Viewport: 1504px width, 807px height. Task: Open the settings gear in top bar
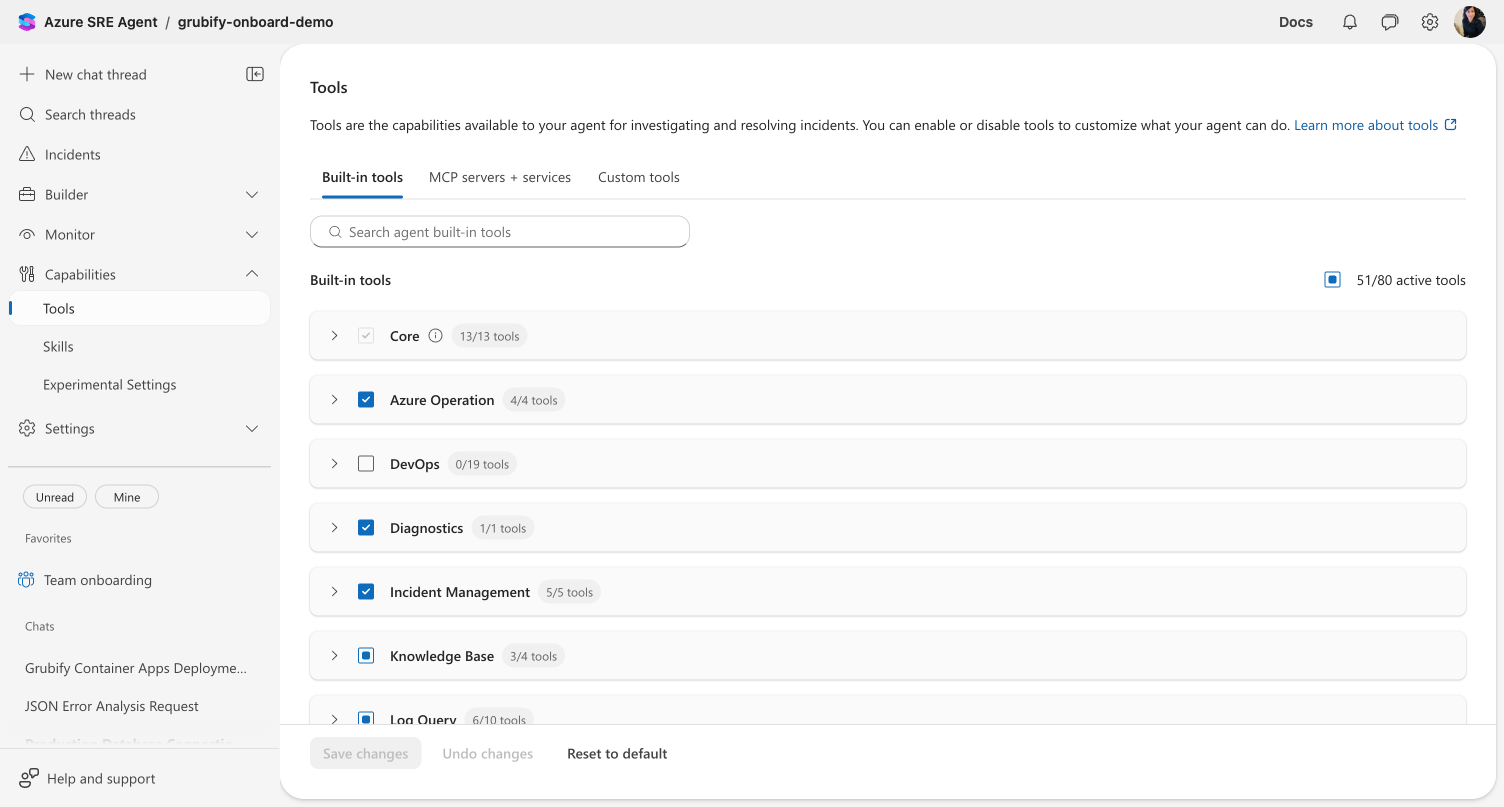(x=1430, y=22)
